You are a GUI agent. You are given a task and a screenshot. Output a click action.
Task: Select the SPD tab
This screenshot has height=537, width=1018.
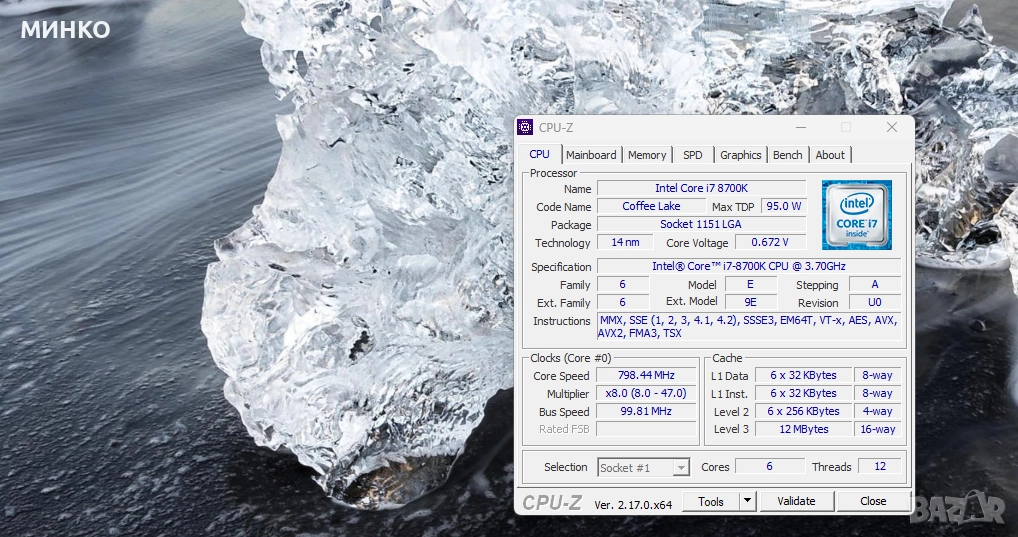click(x=693, y=155)
